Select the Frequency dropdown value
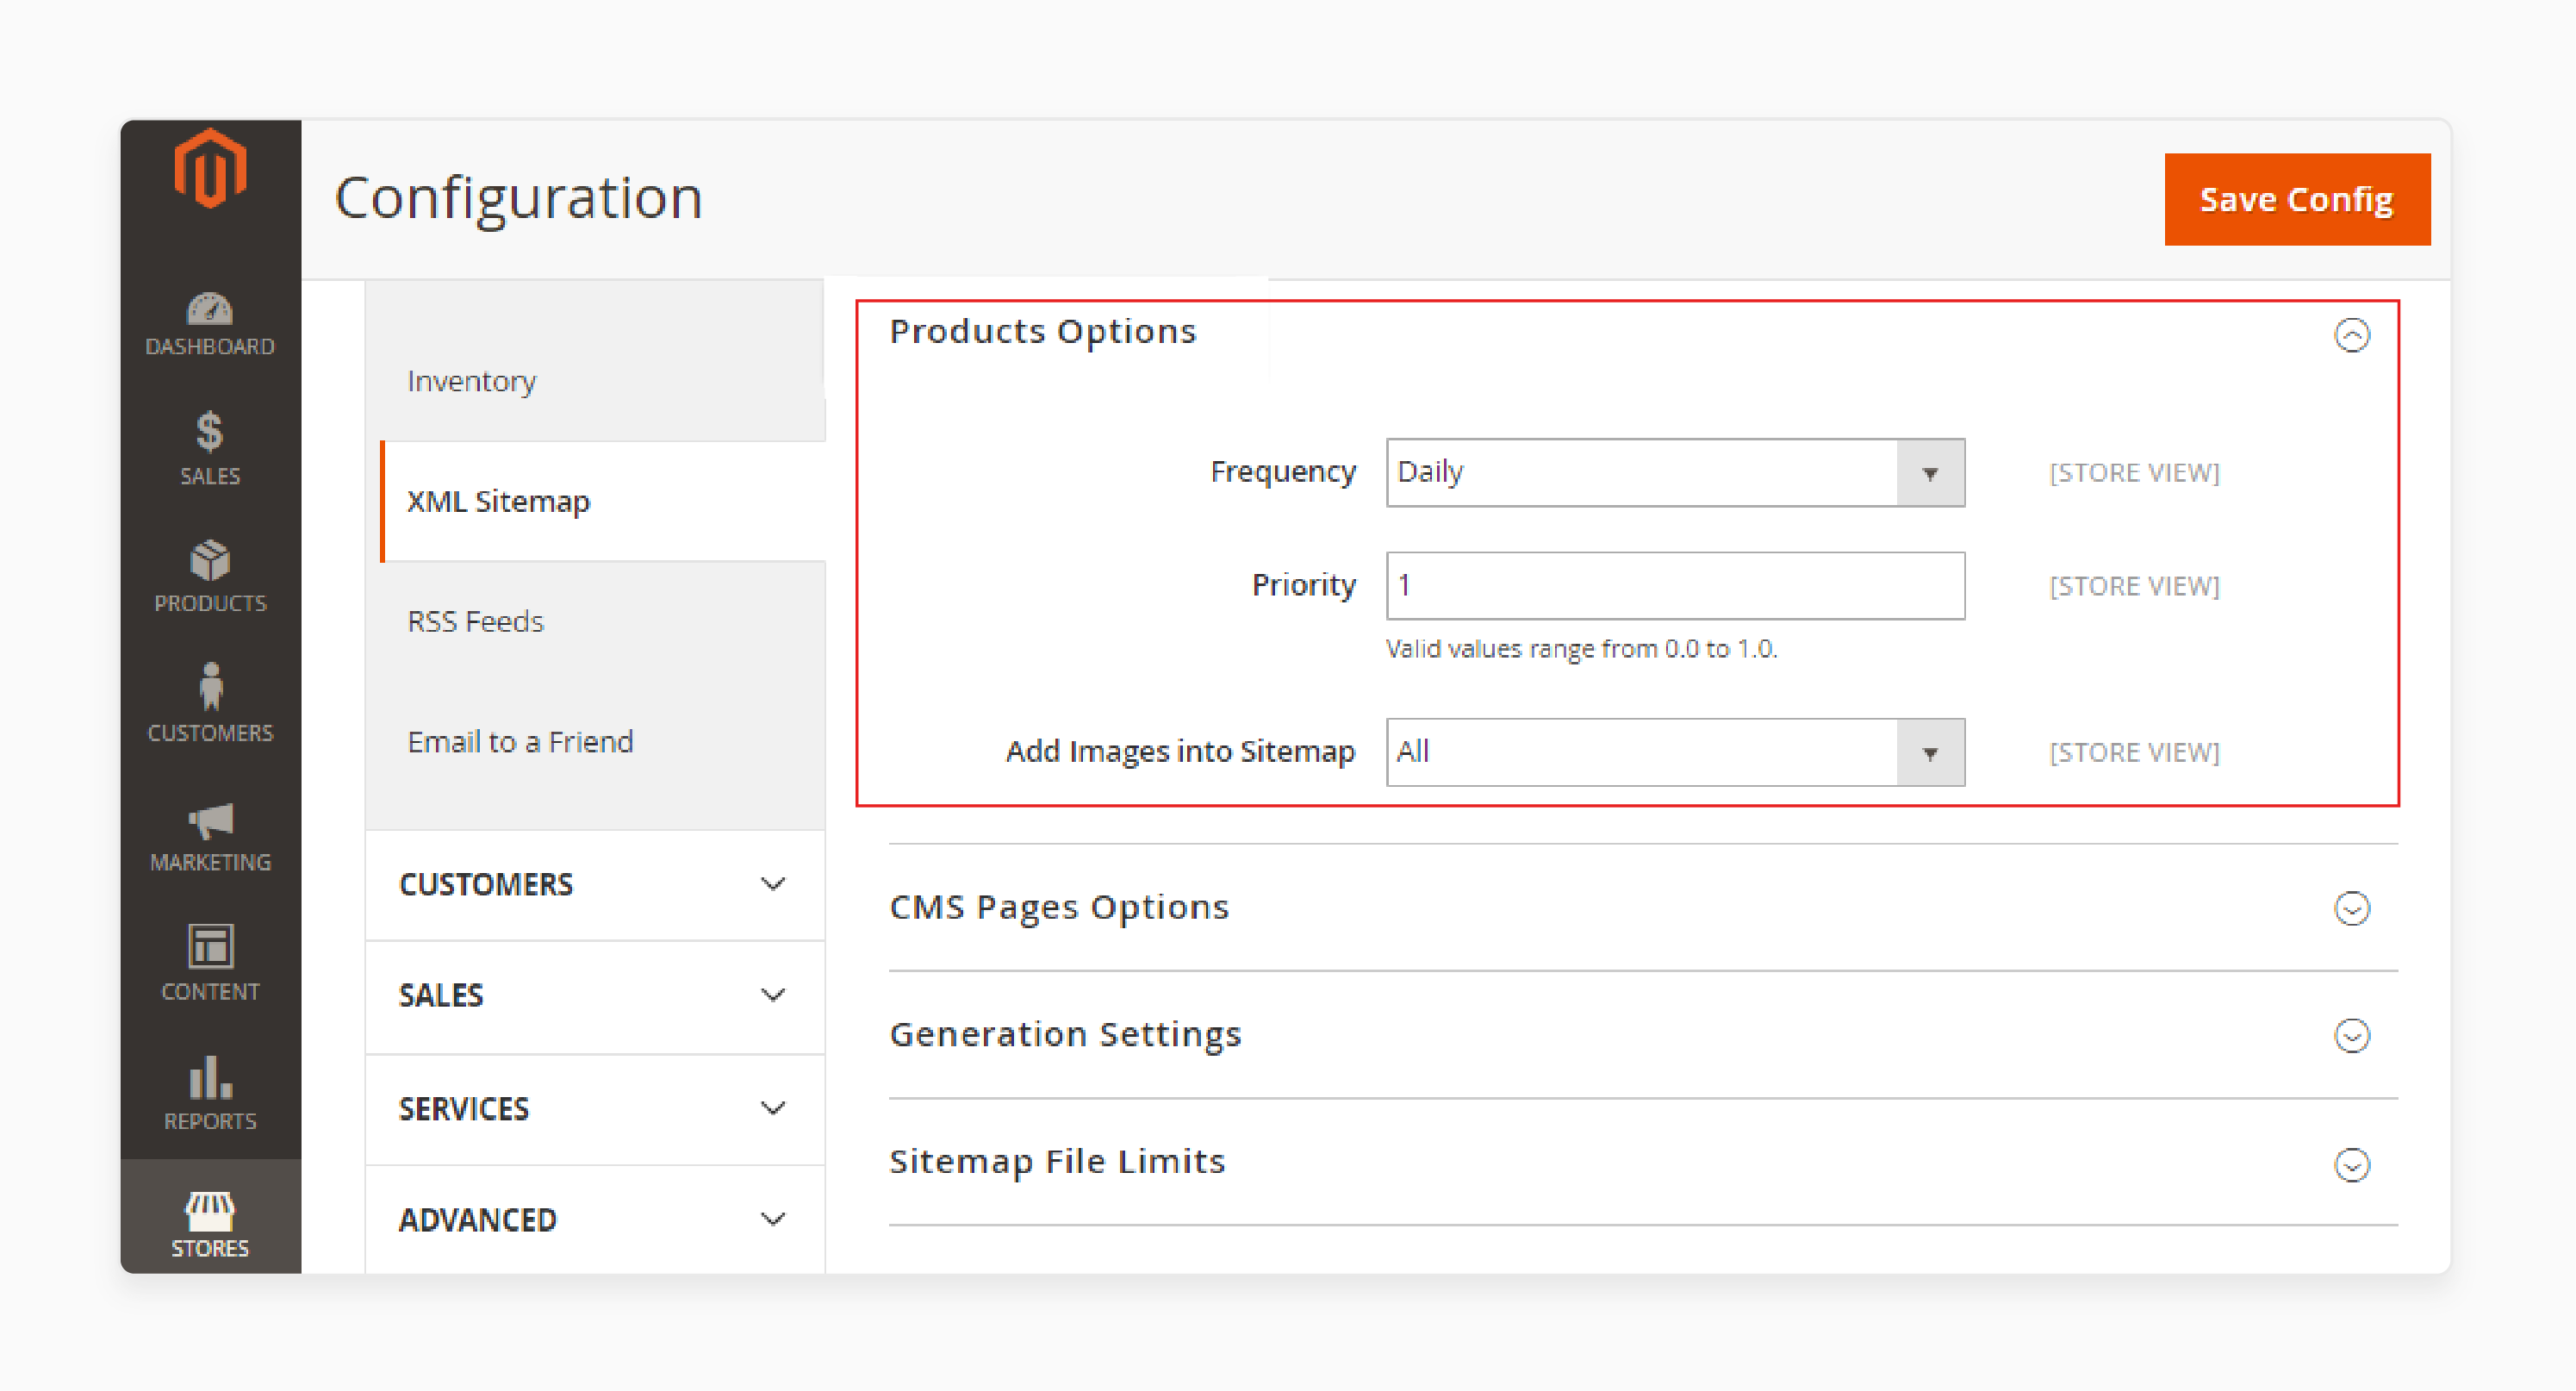 click(1669, 473)
